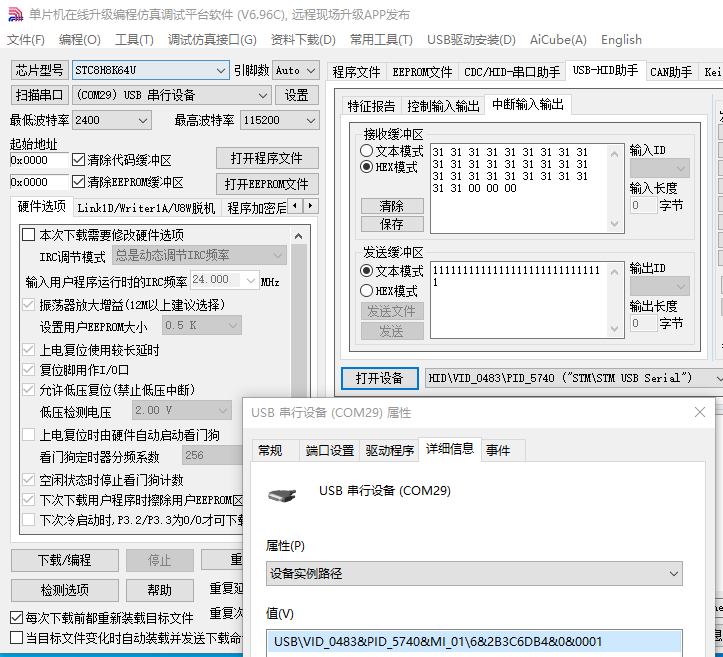Switch to 控制输入输出 tab

pos(444,106)
